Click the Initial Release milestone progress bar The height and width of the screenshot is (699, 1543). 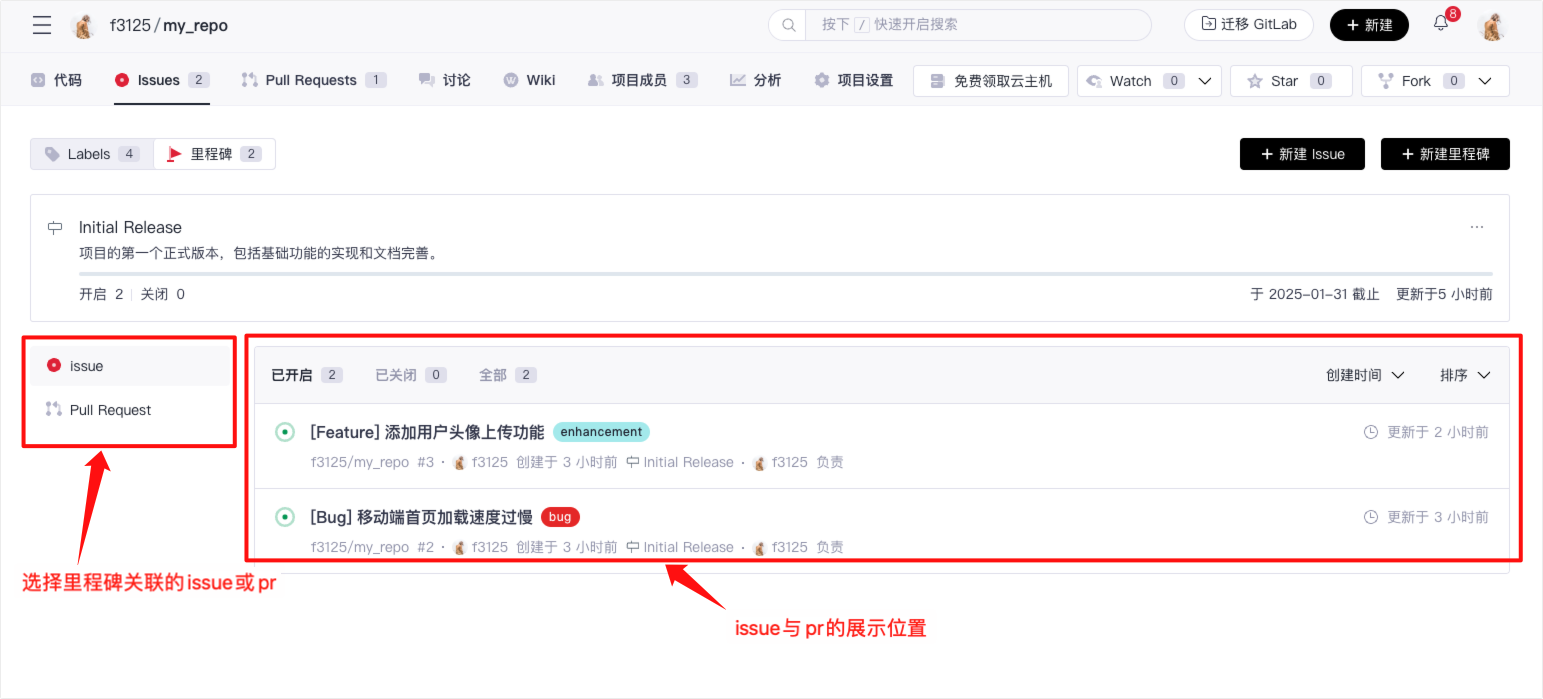coord(785,273)
